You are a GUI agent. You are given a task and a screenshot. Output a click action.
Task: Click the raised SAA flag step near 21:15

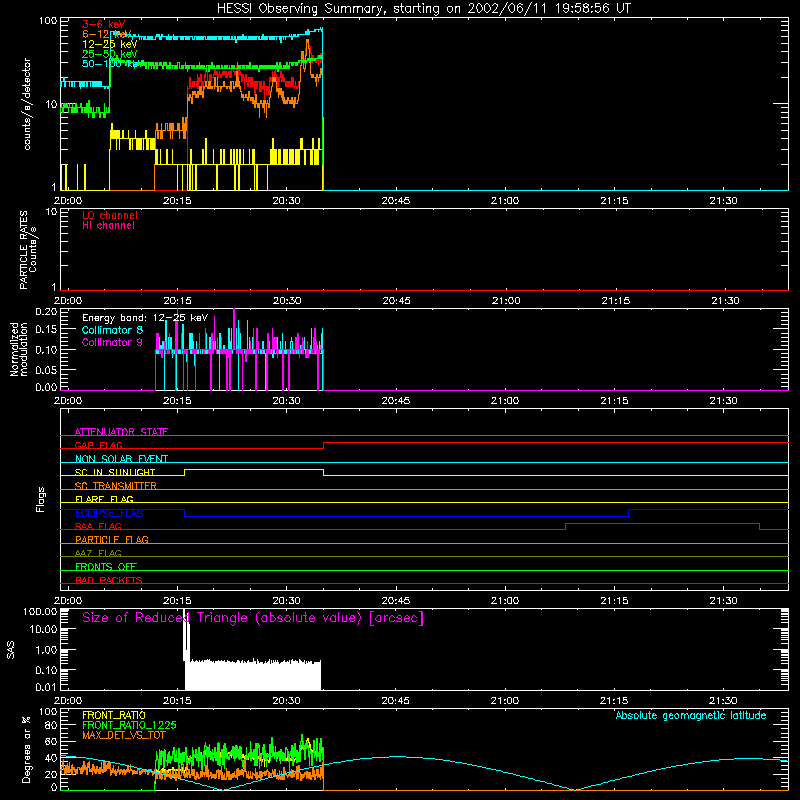[662, 523]
